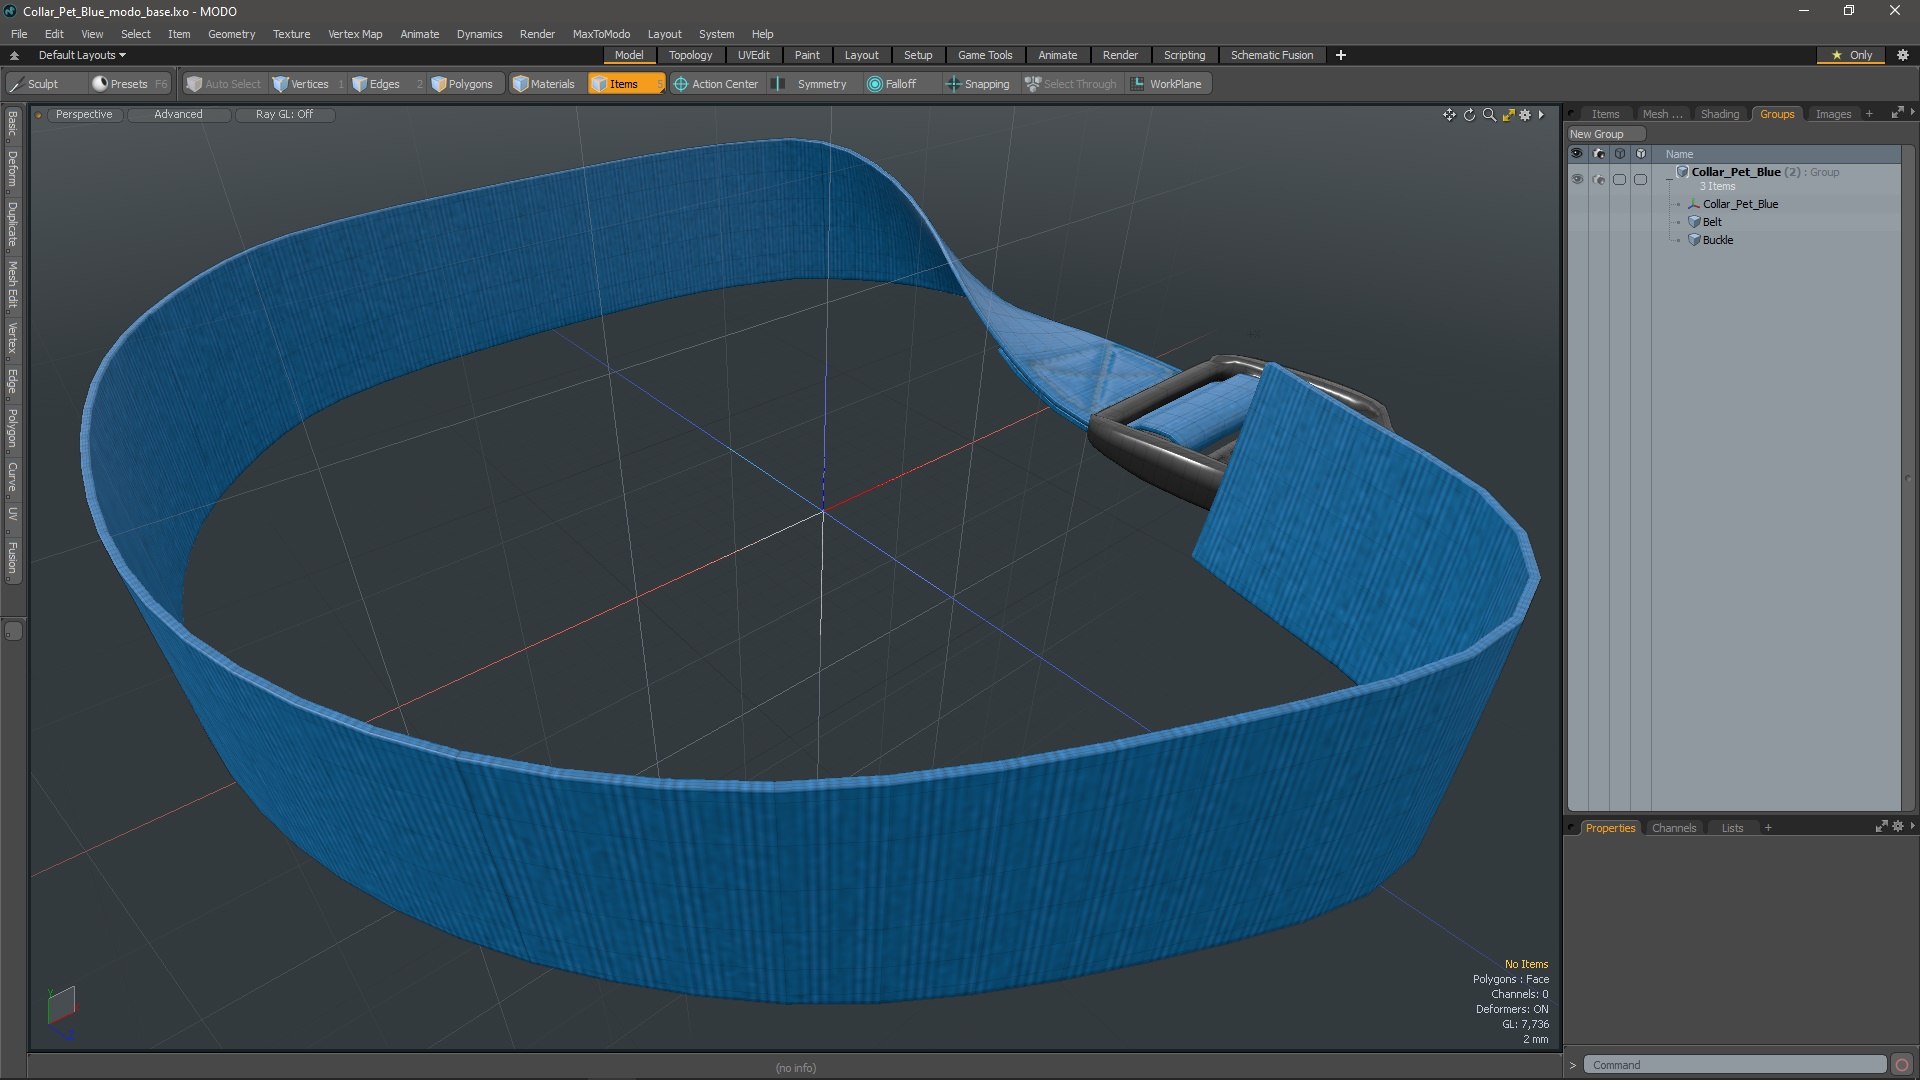Open the Perspective view type dropdown
This screenshot has width=1920, height=1080.
tap(84, 115)
